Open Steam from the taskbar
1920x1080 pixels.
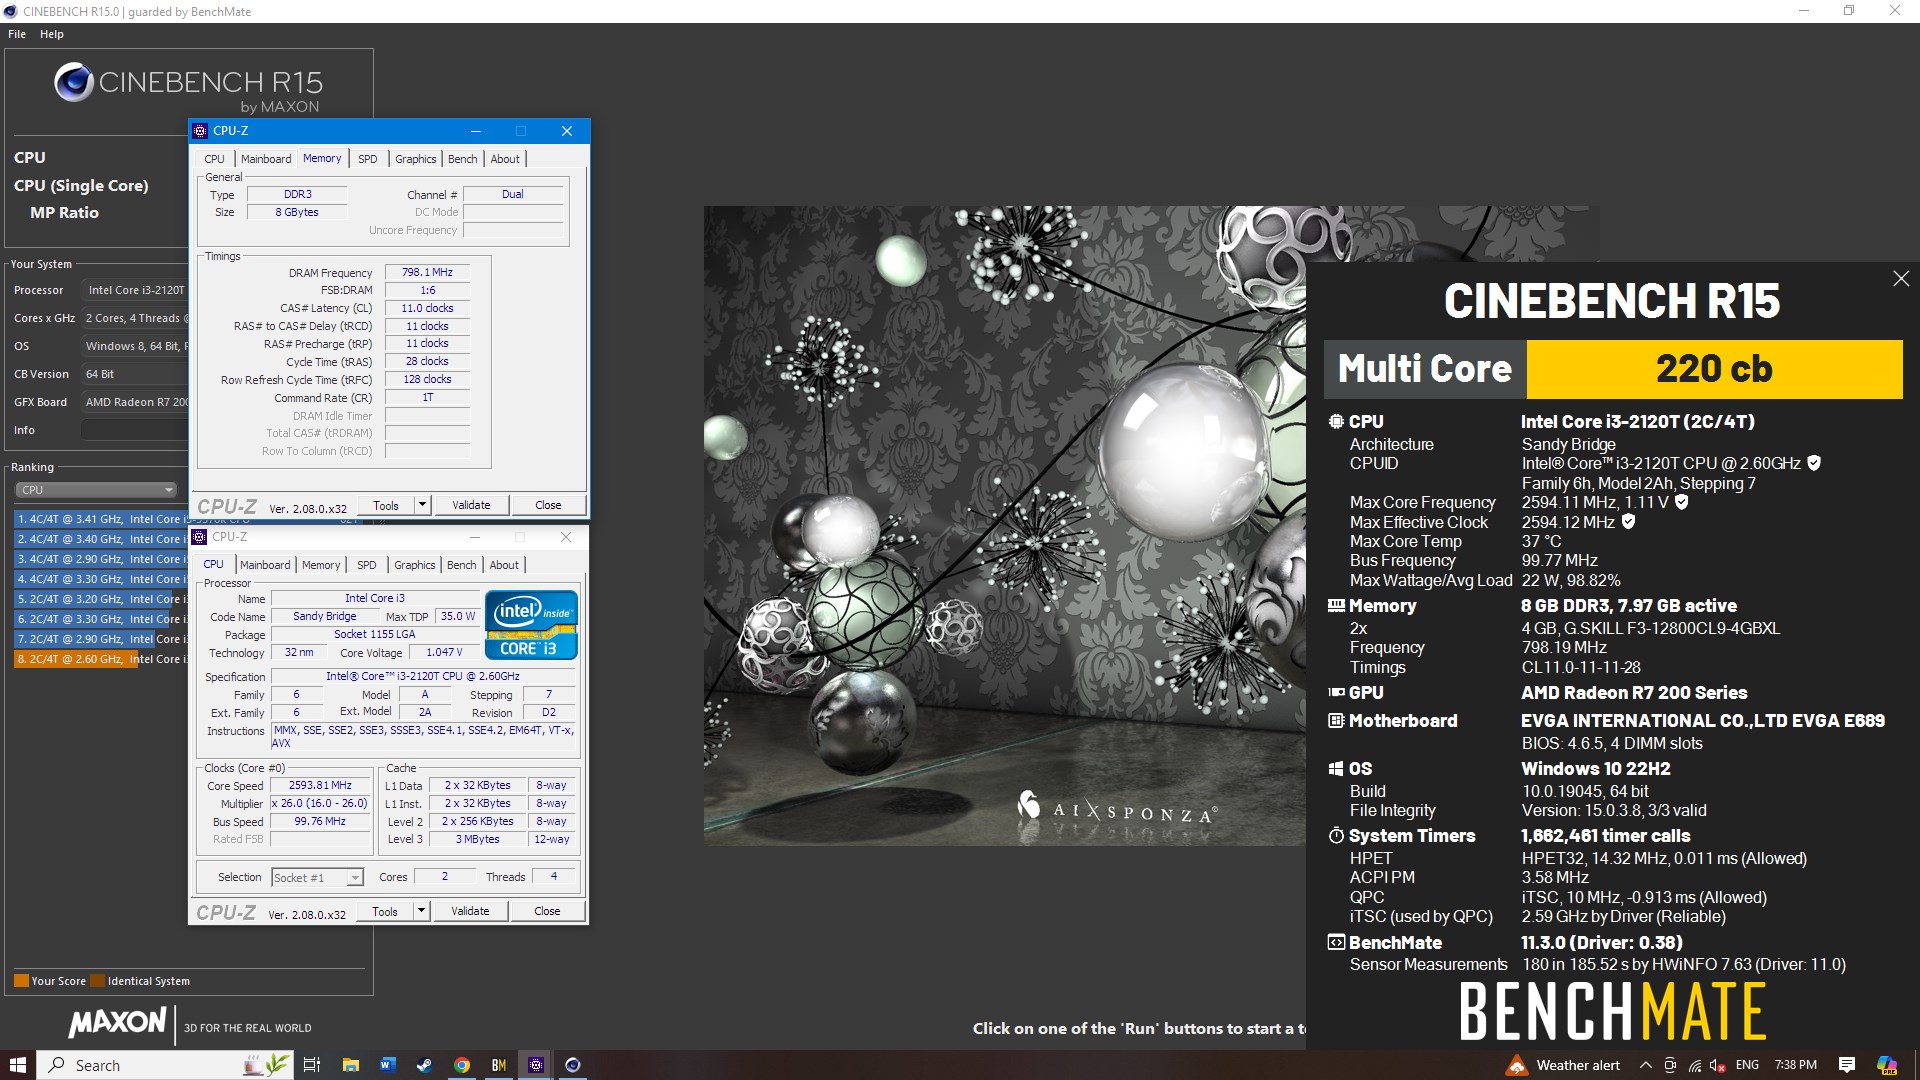point(424,1065)
